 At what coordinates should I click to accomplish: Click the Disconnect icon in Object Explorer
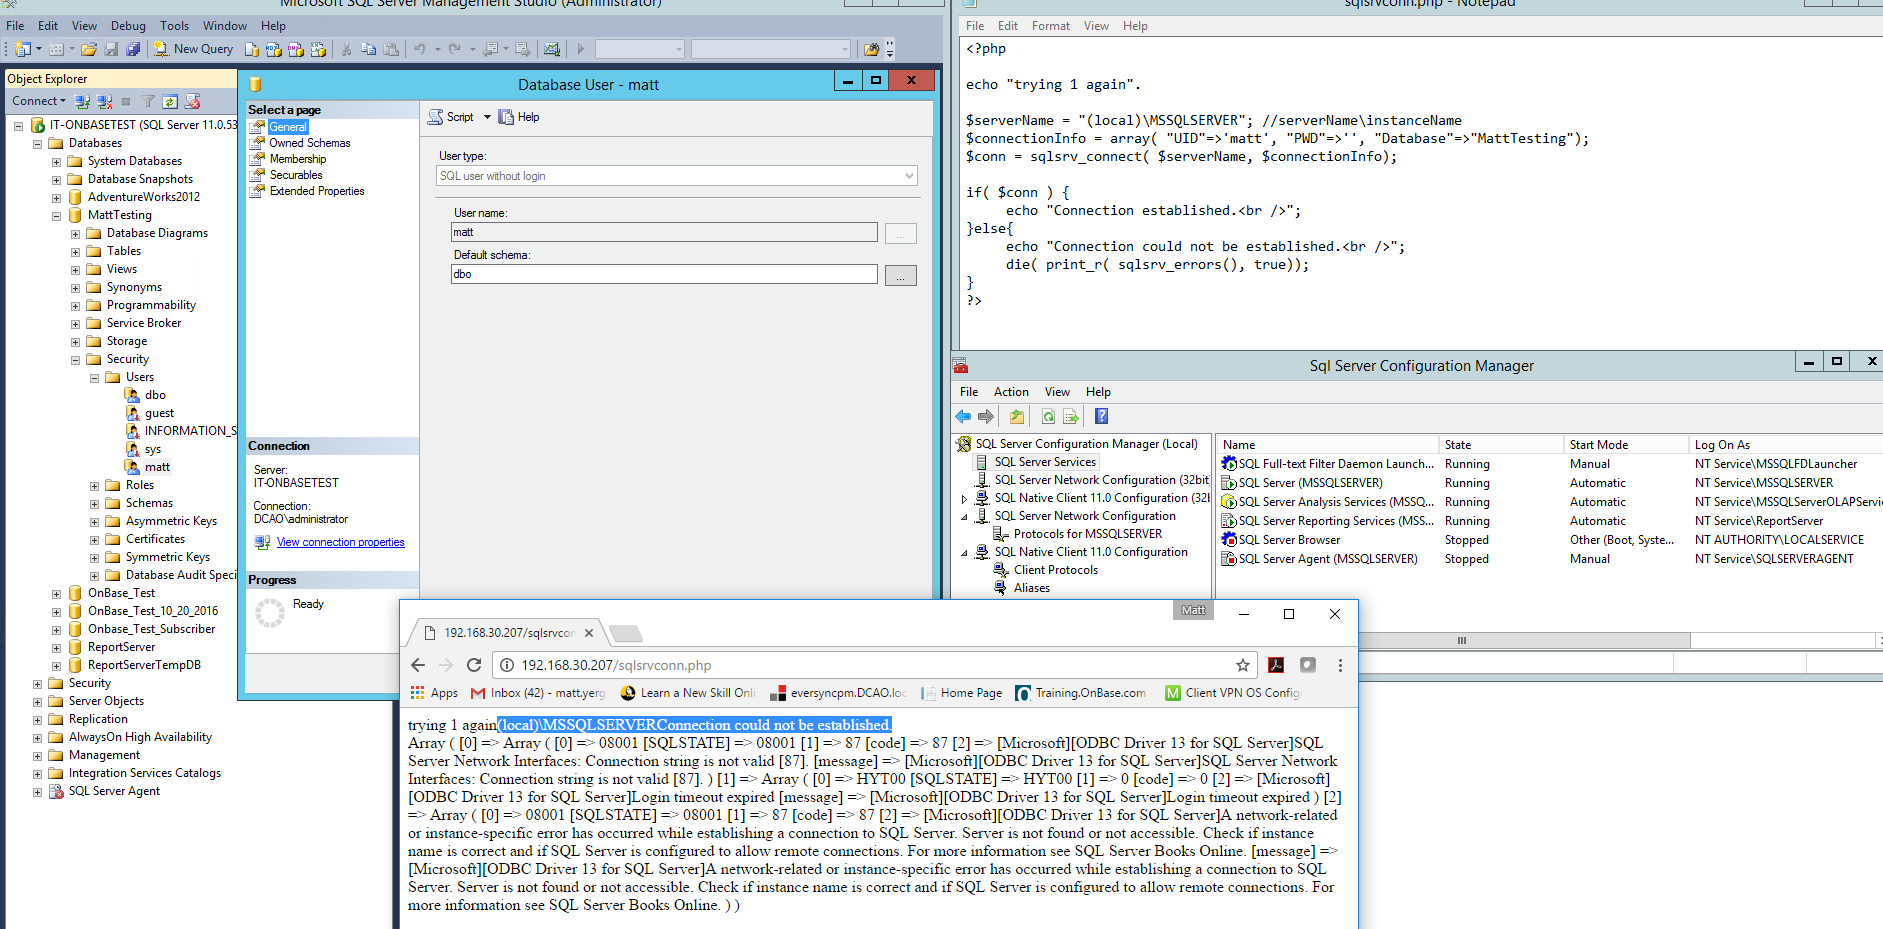point(104,101)
